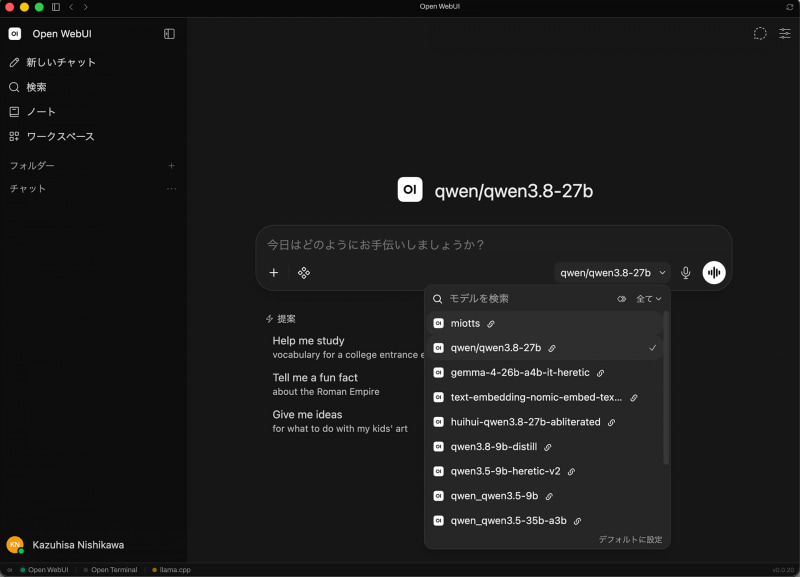Select gemma-4-26b-a4b-it-heretic model
This screenshot has width=800, height=577.
pyautogui.click(x=545, y=372)
